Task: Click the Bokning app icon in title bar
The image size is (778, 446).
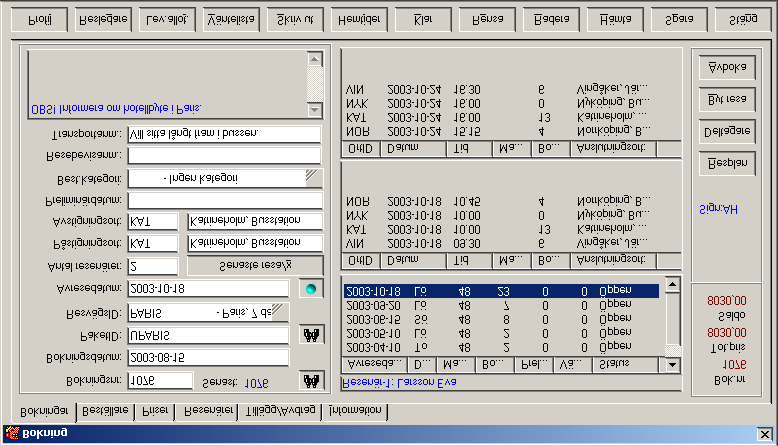Action: [x=12, y=433]
